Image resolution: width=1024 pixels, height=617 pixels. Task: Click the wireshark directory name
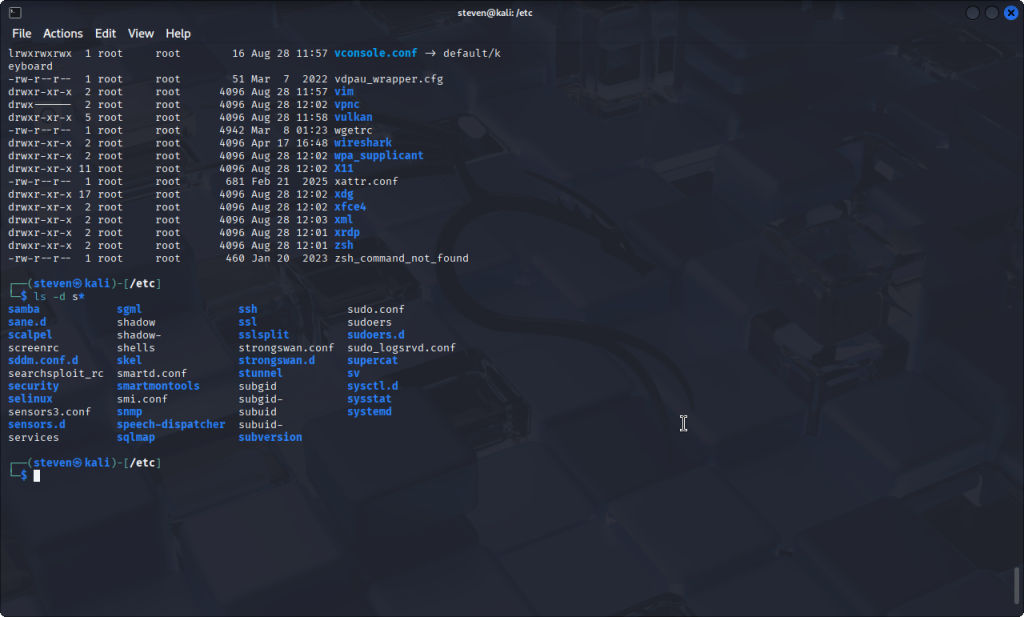[363, 143]
